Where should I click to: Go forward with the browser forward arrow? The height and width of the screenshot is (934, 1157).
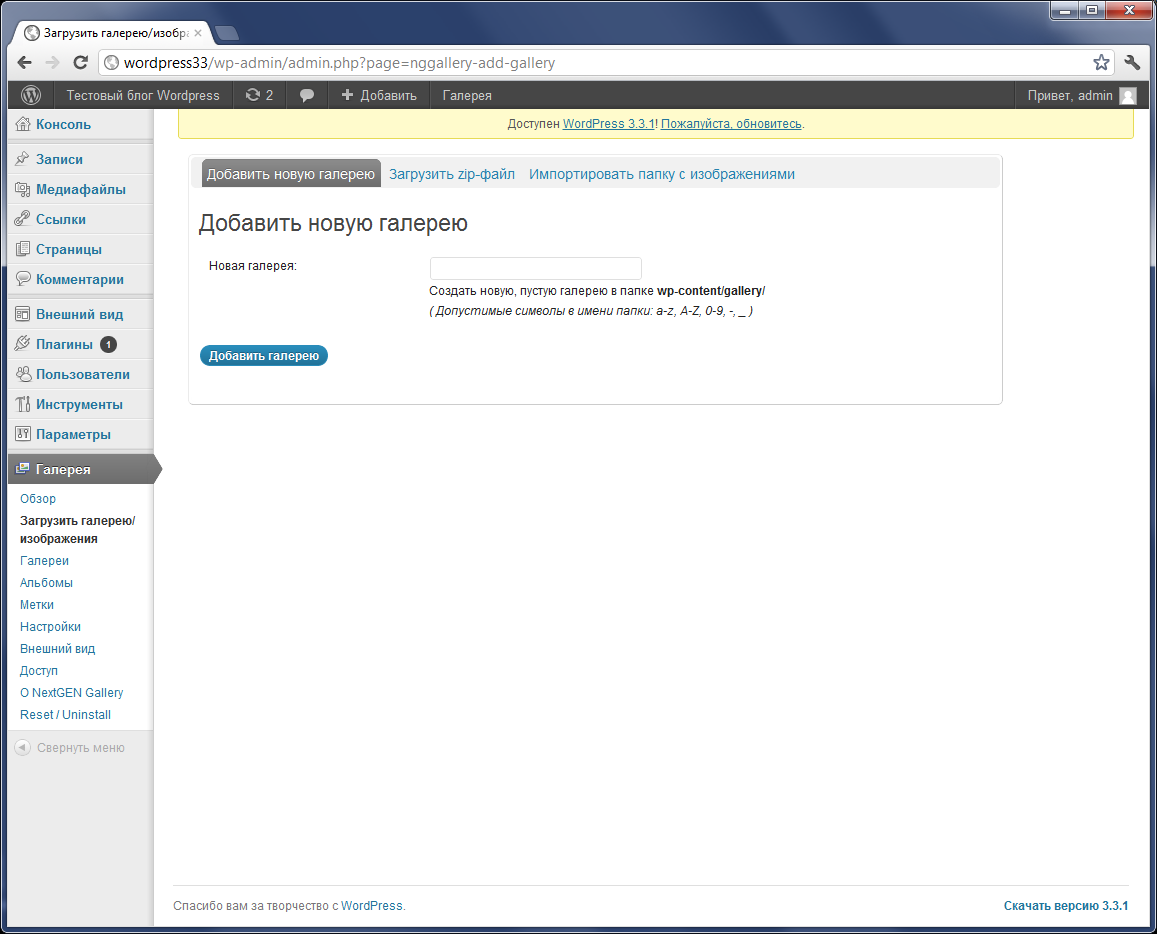[x=52, y=63]
